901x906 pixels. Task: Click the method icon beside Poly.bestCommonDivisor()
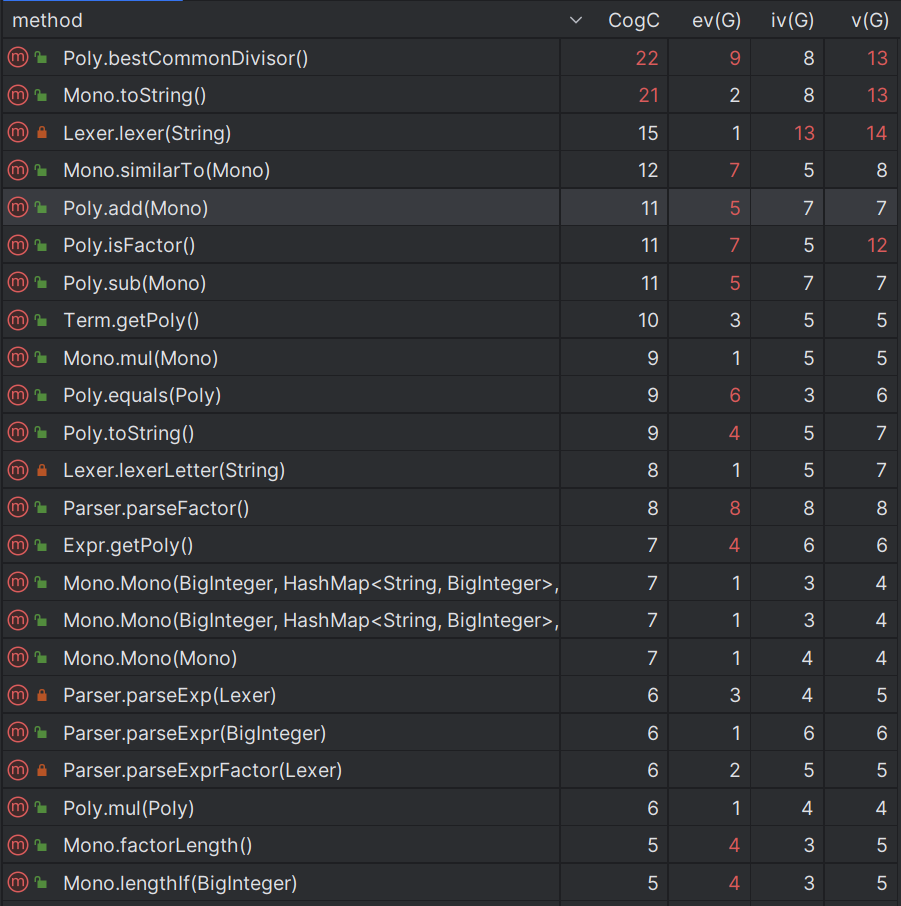click(17, 58)
